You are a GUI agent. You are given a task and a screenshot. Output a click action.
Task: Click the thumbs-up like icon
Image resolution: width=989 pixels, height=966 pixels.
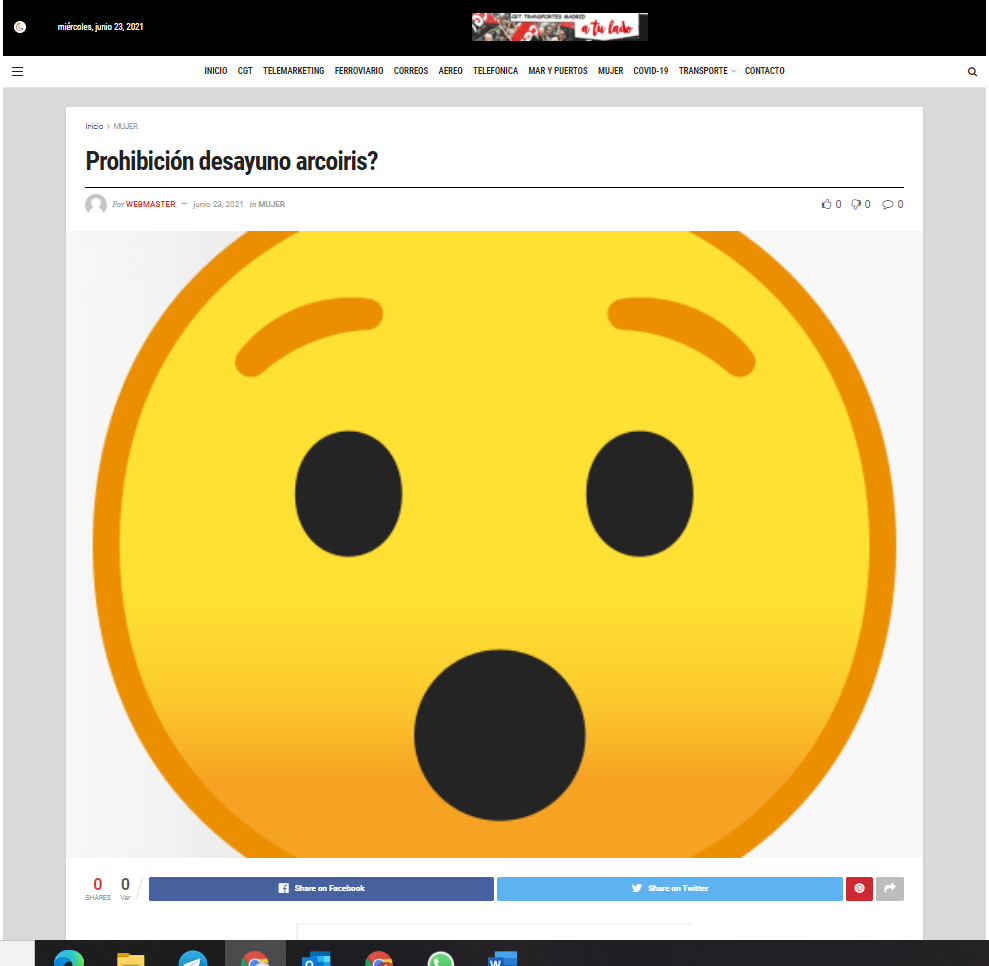click(x=826, y=204)
